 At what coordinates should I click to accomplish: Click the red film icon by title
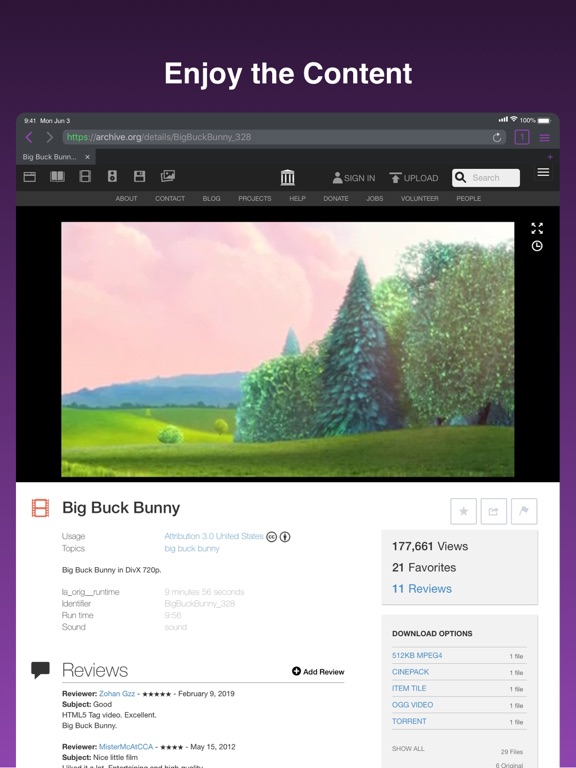click(40, 508)
